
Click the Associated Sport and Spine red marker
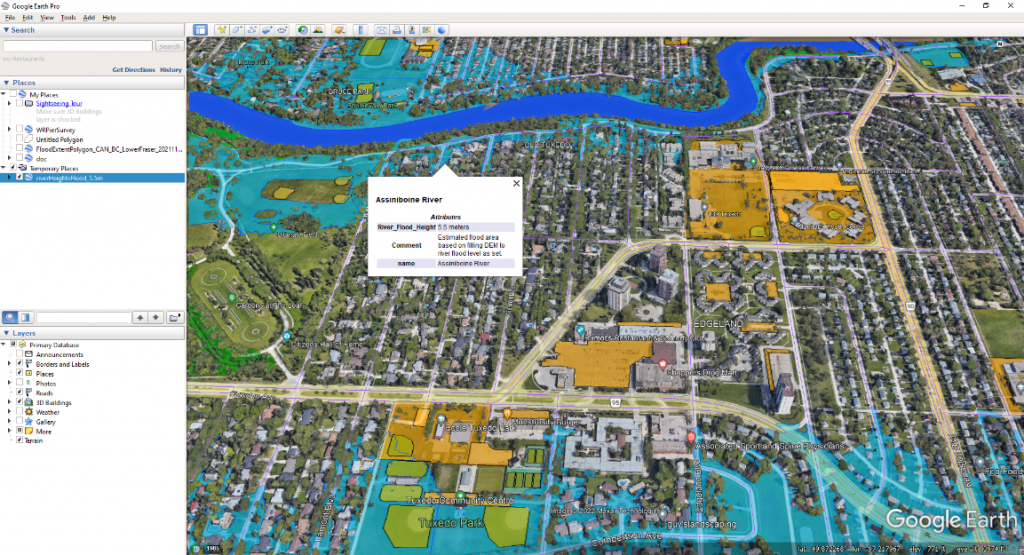[691, 437]
